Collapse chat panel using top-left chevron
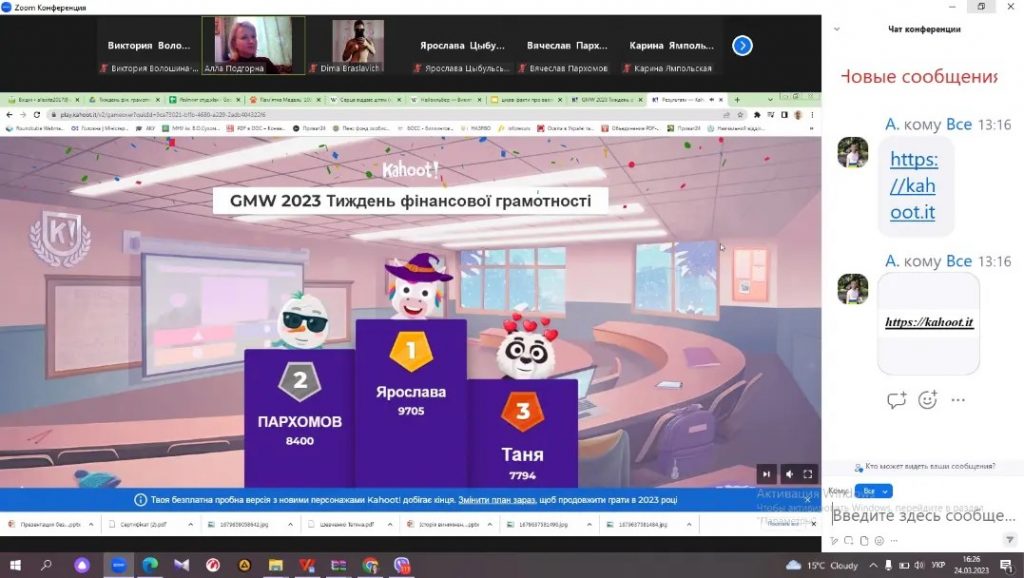 pos(836,29)
